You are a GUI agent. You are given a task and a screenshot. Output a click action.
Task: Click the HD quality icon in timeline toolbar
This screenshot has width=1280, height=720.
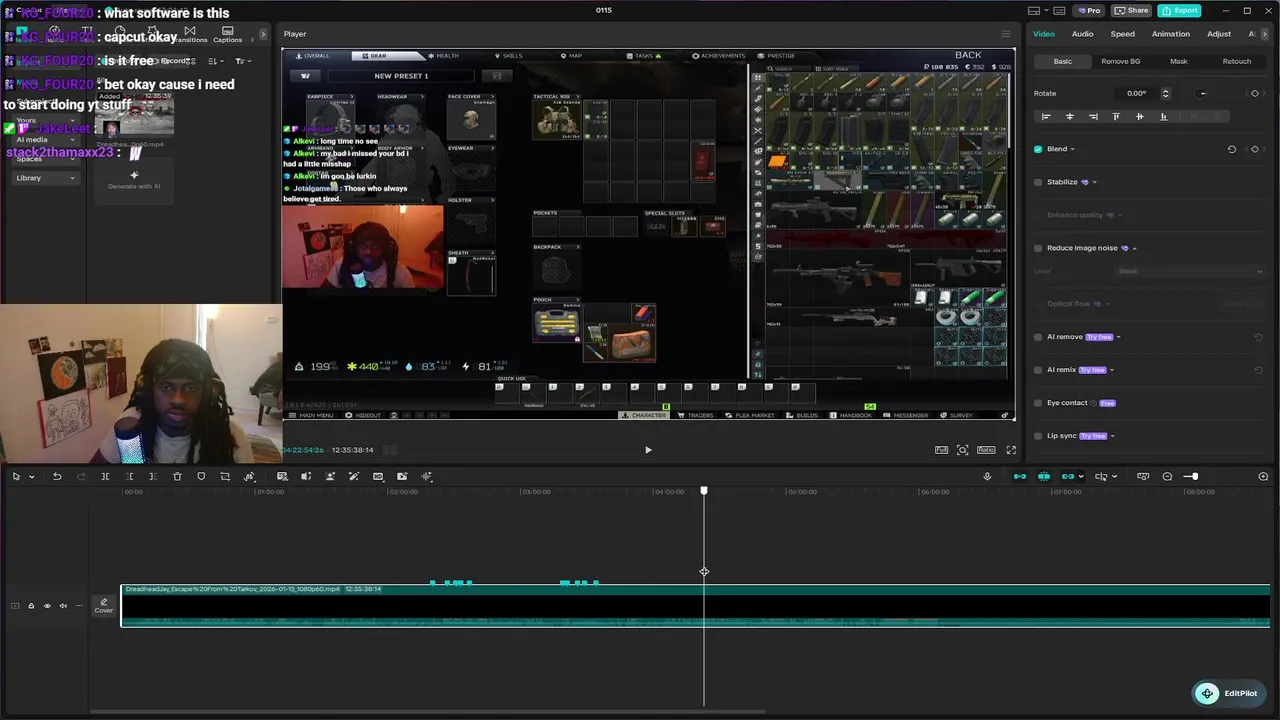(378, 476)
